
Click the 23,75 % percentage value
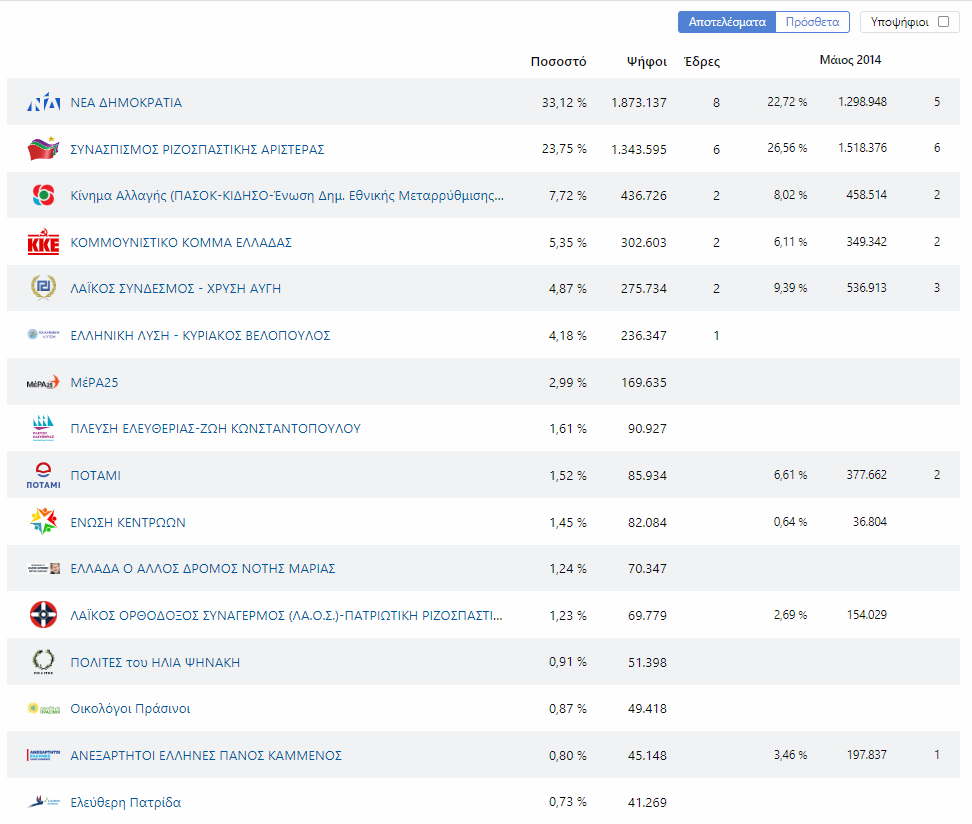tap(564, 149)
